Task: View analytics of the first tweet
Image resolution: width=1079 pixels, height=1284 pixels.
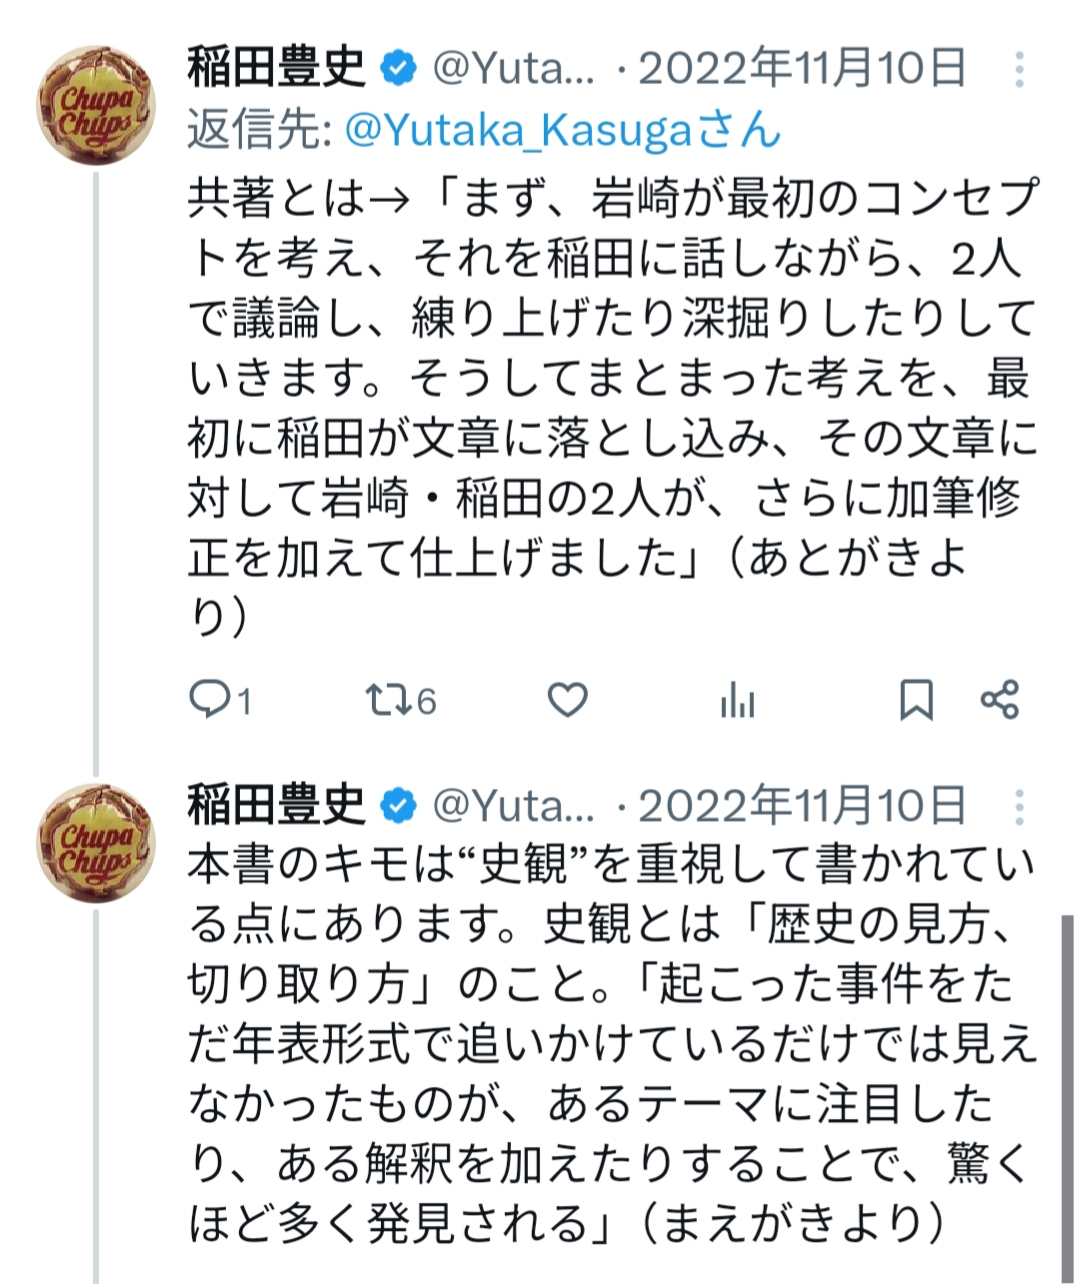Action: (737, 701)
